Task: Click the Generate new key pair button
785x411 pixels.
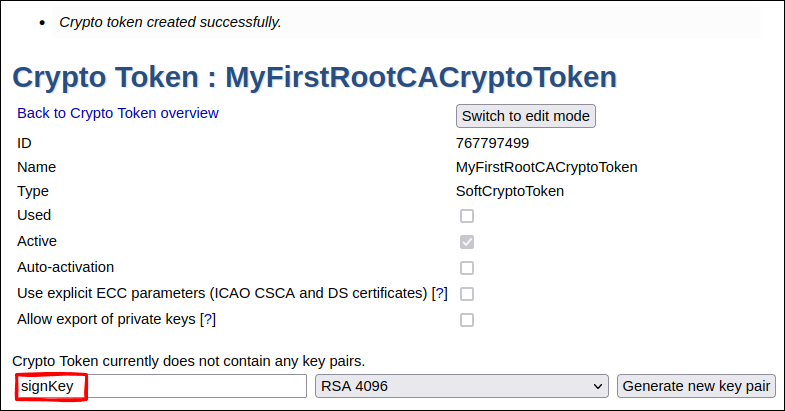Action: (x=696, y=386)
